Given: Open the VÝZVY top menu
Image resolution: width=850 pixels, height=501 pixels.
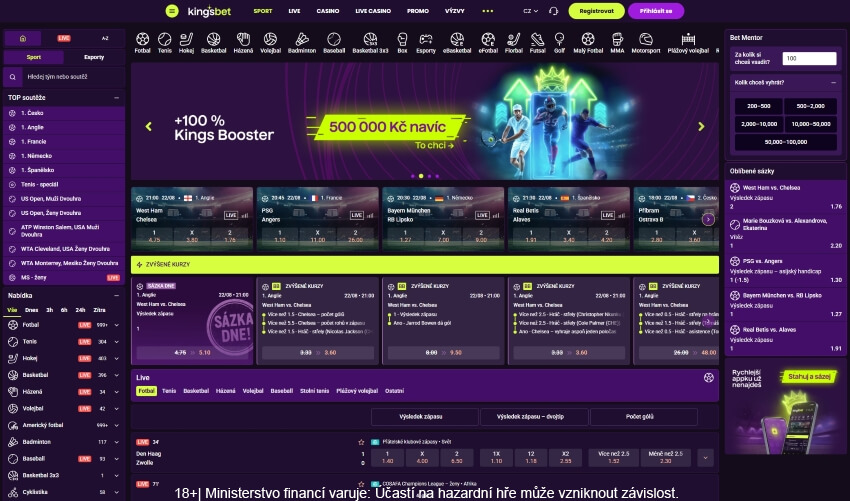Looking at the screenshot, I should tap(454, 11).
